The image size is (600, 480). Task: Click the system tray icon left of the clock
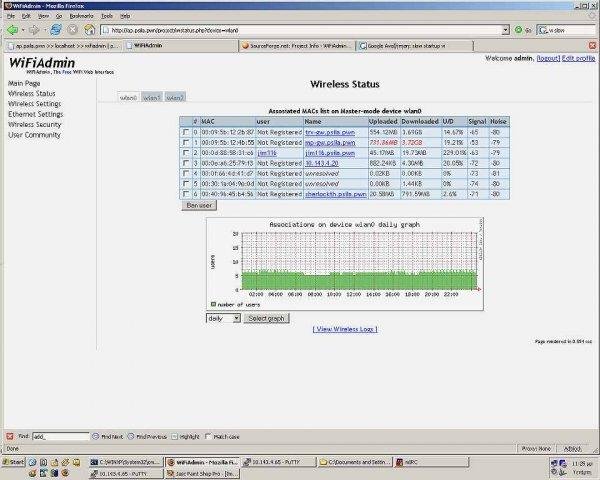pos(563,463)
